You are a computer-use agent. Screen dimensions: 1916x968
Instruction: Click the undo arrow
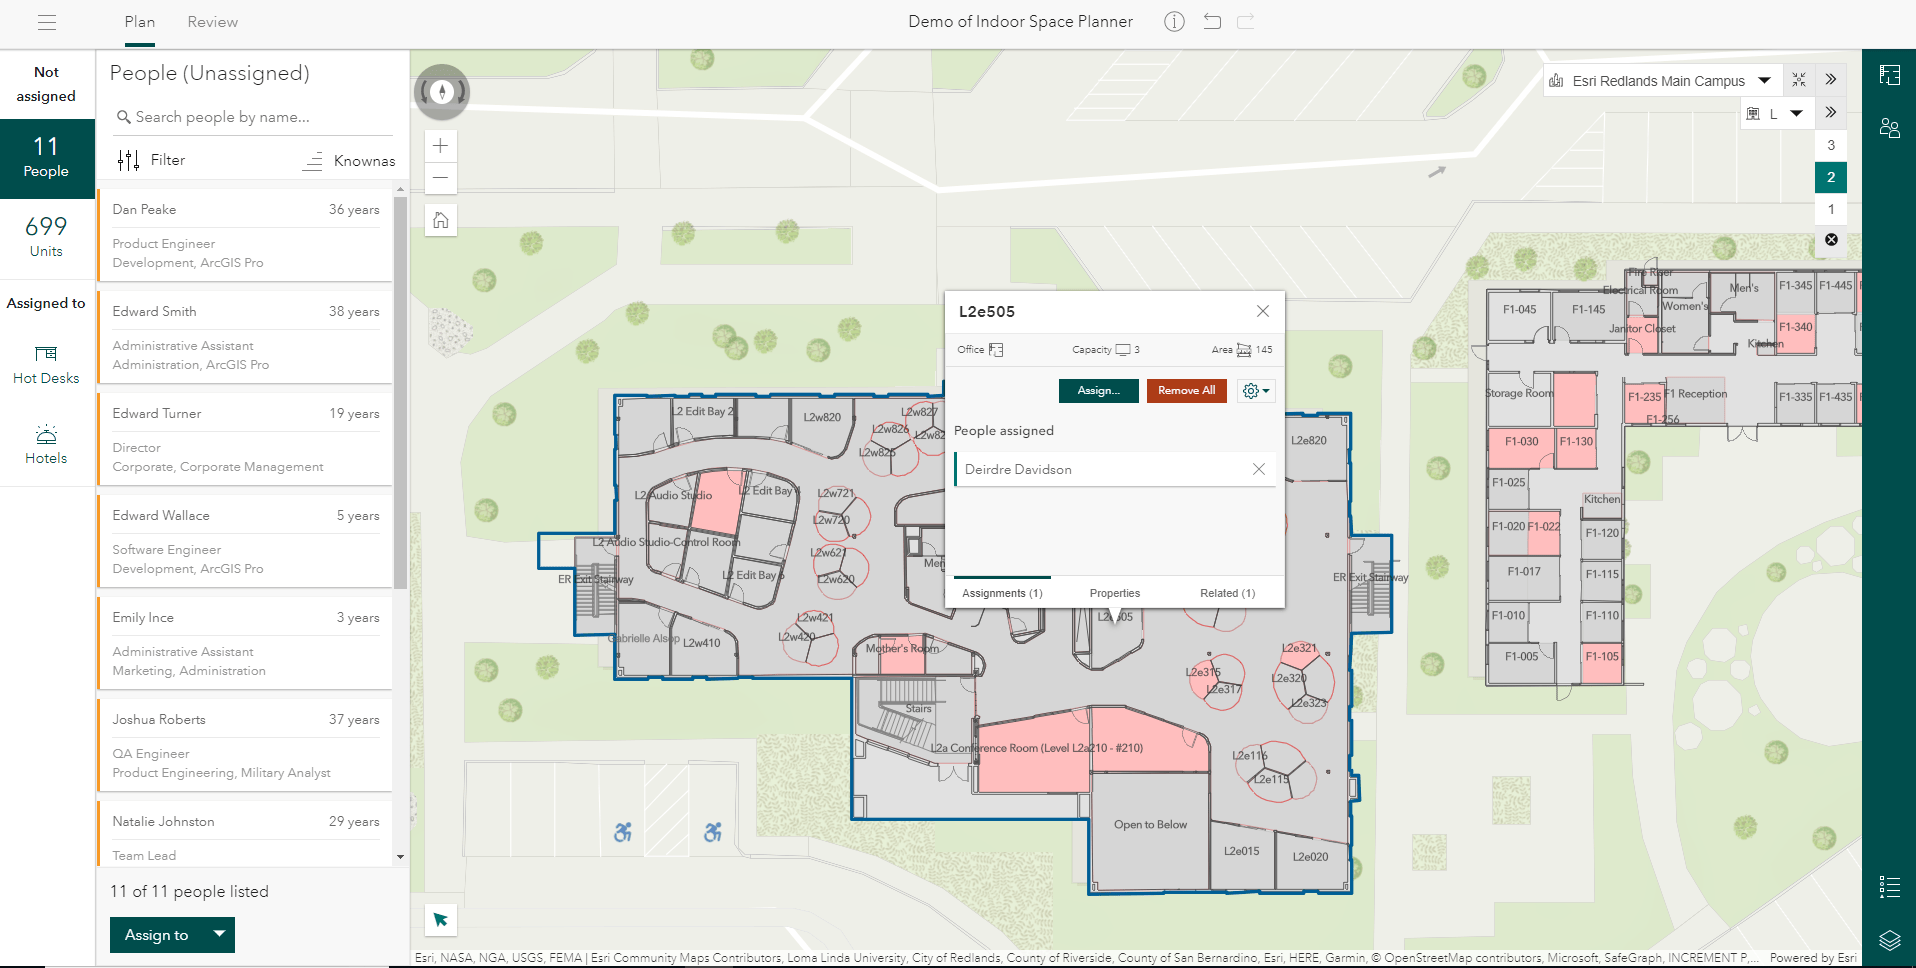tap(1211, 21)
